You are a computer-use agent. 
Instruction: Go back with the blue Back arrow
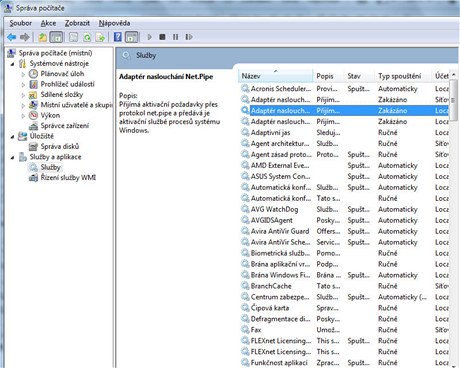click(12, 37)
